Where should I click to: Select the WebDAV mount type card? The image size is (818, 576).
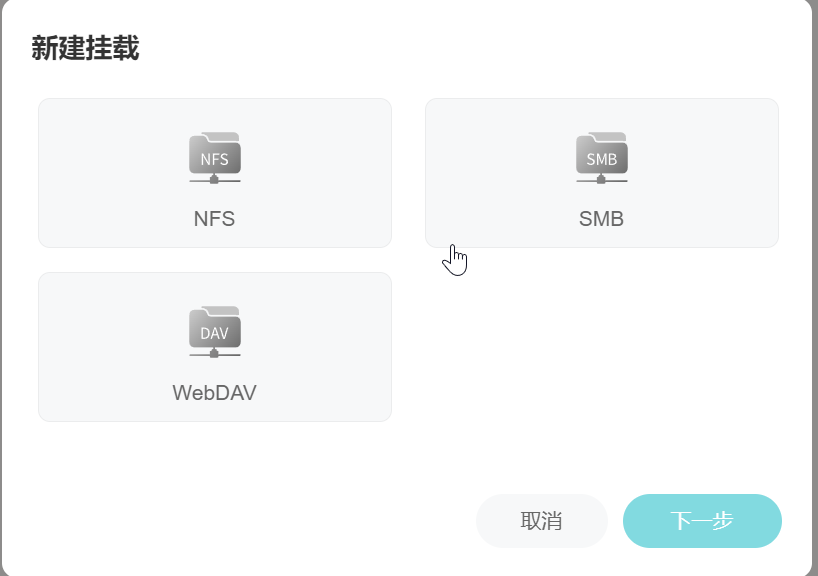click(x=215, y=347)
